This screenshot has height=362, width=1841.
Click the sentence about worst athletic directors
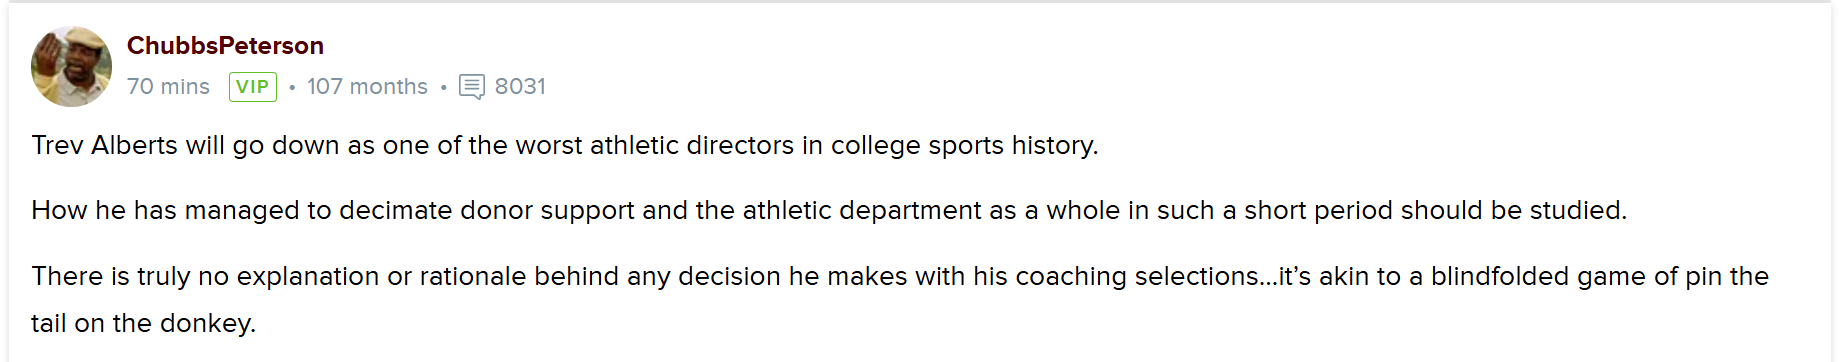tap(565, 145)
